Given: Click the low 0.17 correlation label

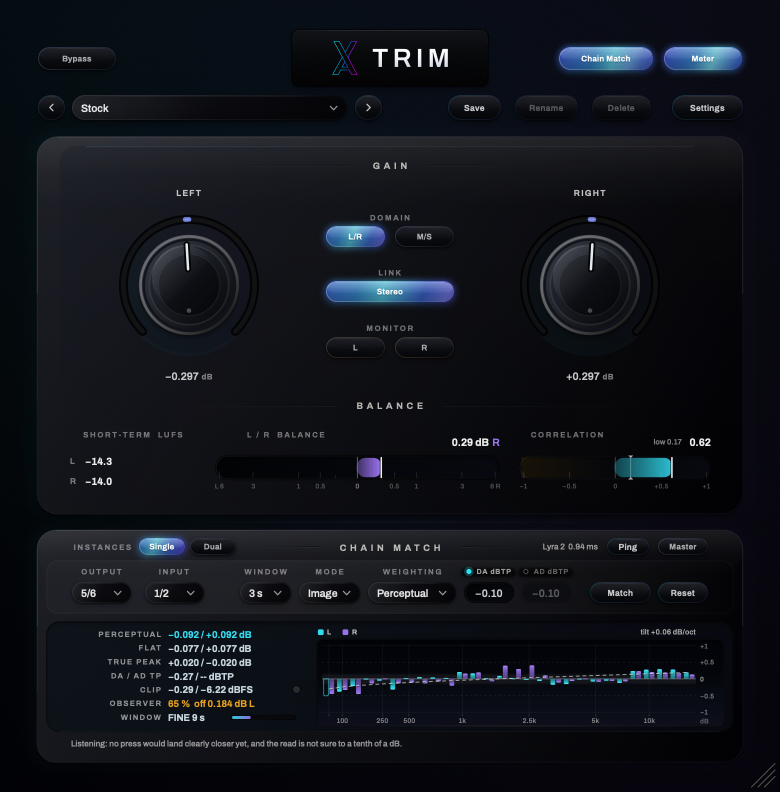Looking at the screenshot, I should [667, 442].
